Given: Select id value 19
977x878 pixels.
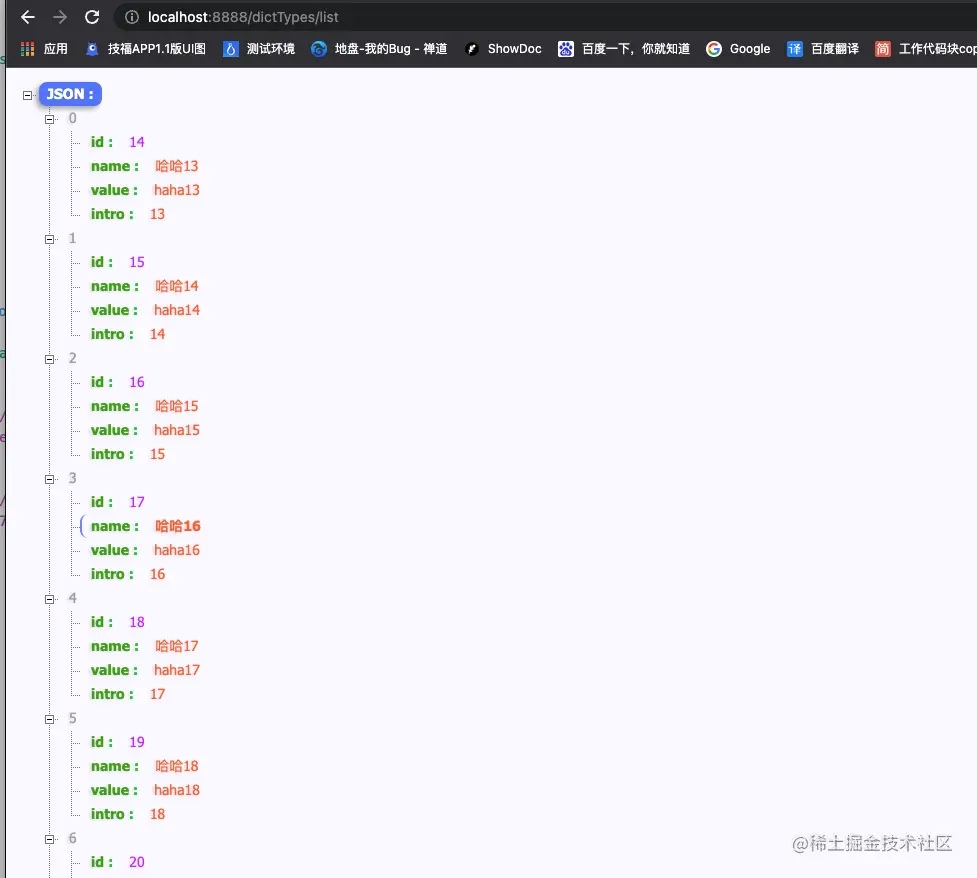Looking at the screenshot, I should (x=136, y=742).
